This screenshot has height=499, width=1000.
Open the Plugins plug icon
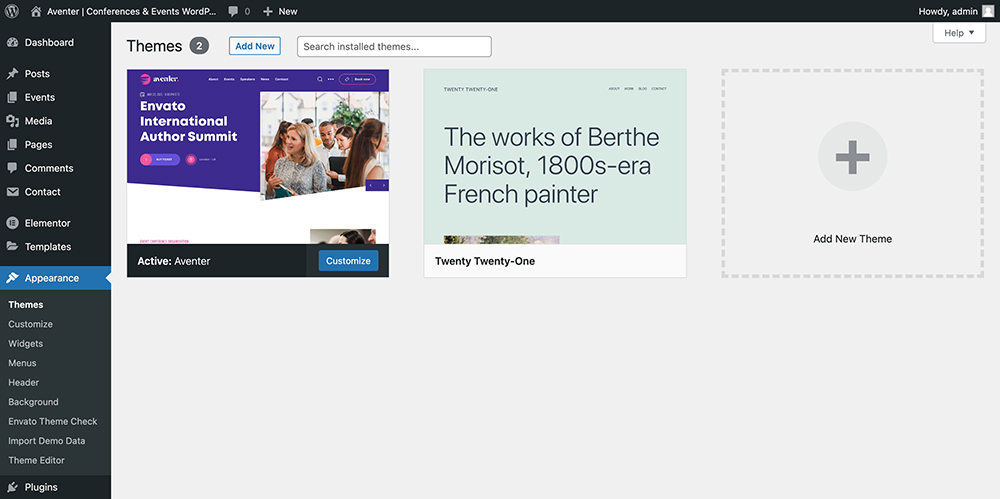click(12, 487)
